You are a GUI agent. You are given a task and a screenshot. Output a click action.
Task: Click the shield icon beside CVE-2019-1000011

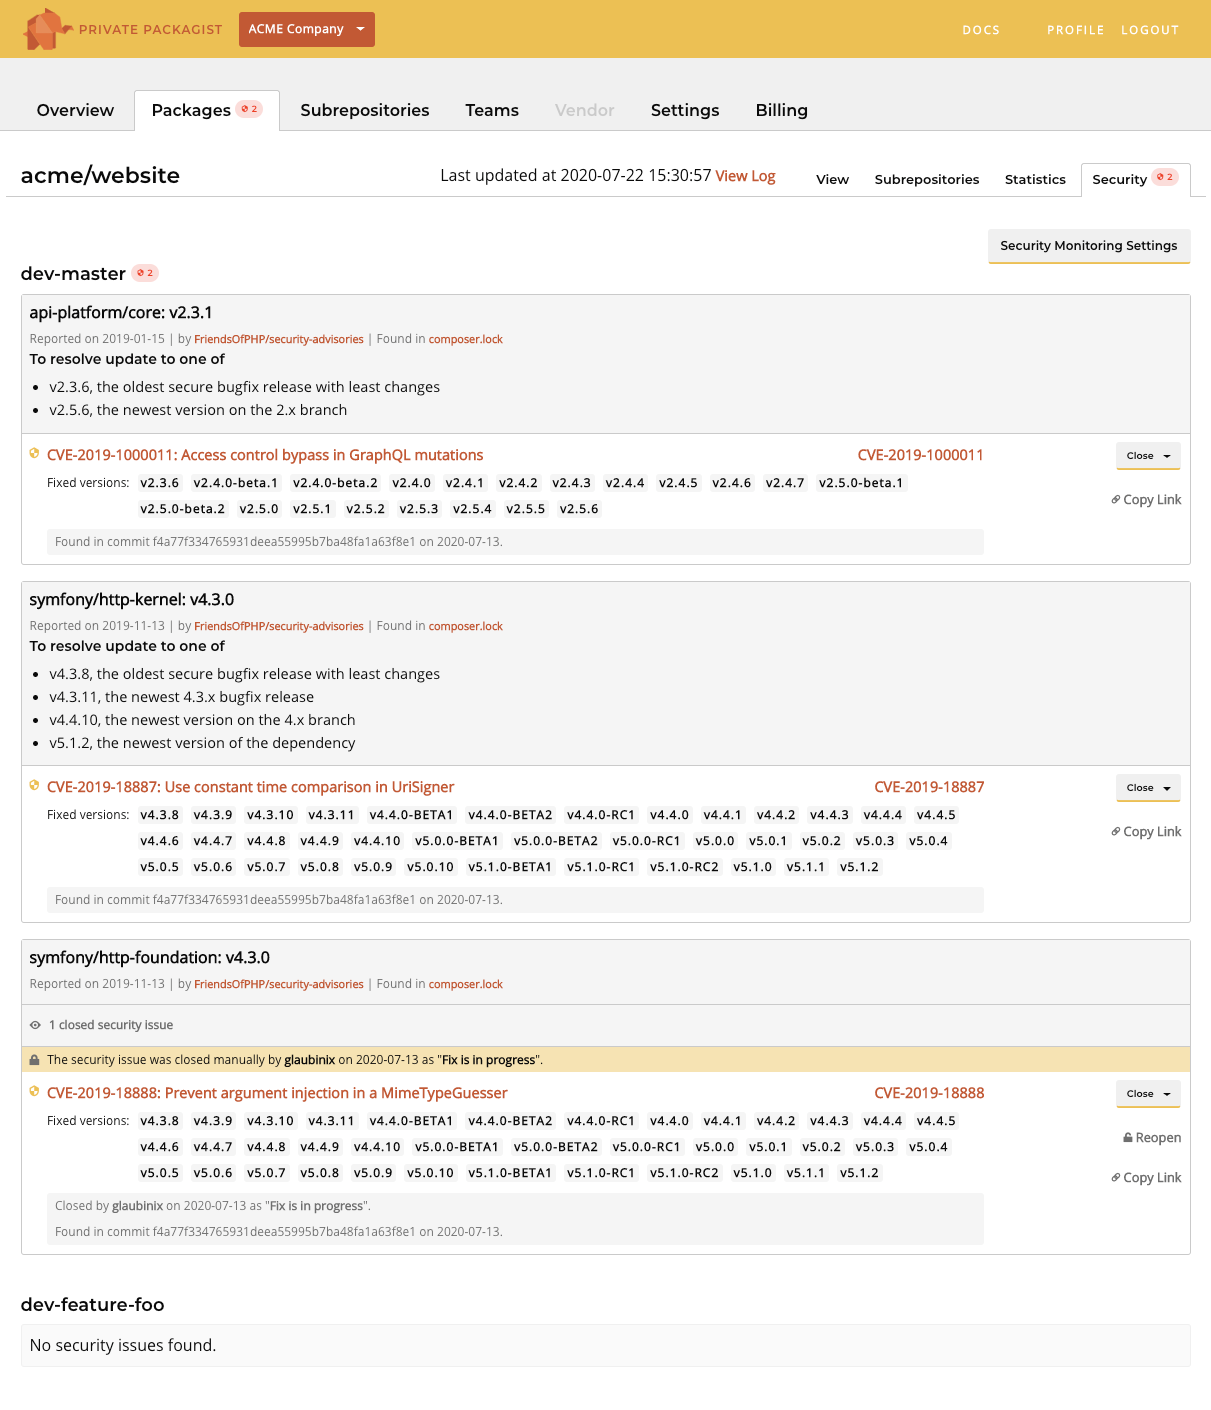[x=34, y=454]
